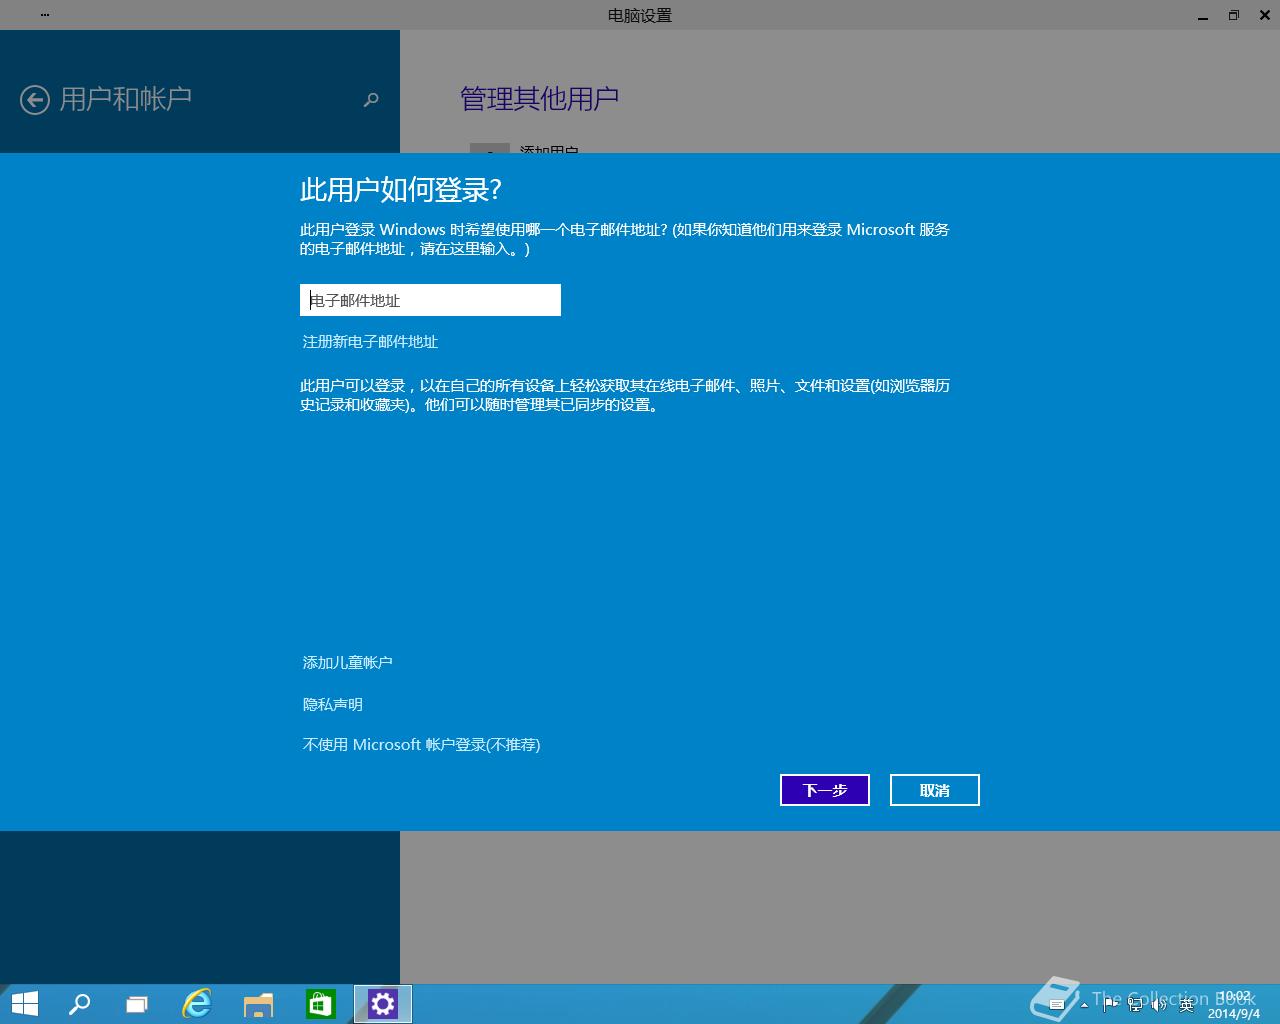Open 隐私声明 link
This screenshot has height=1024, width=1280.
pos(332,705)
